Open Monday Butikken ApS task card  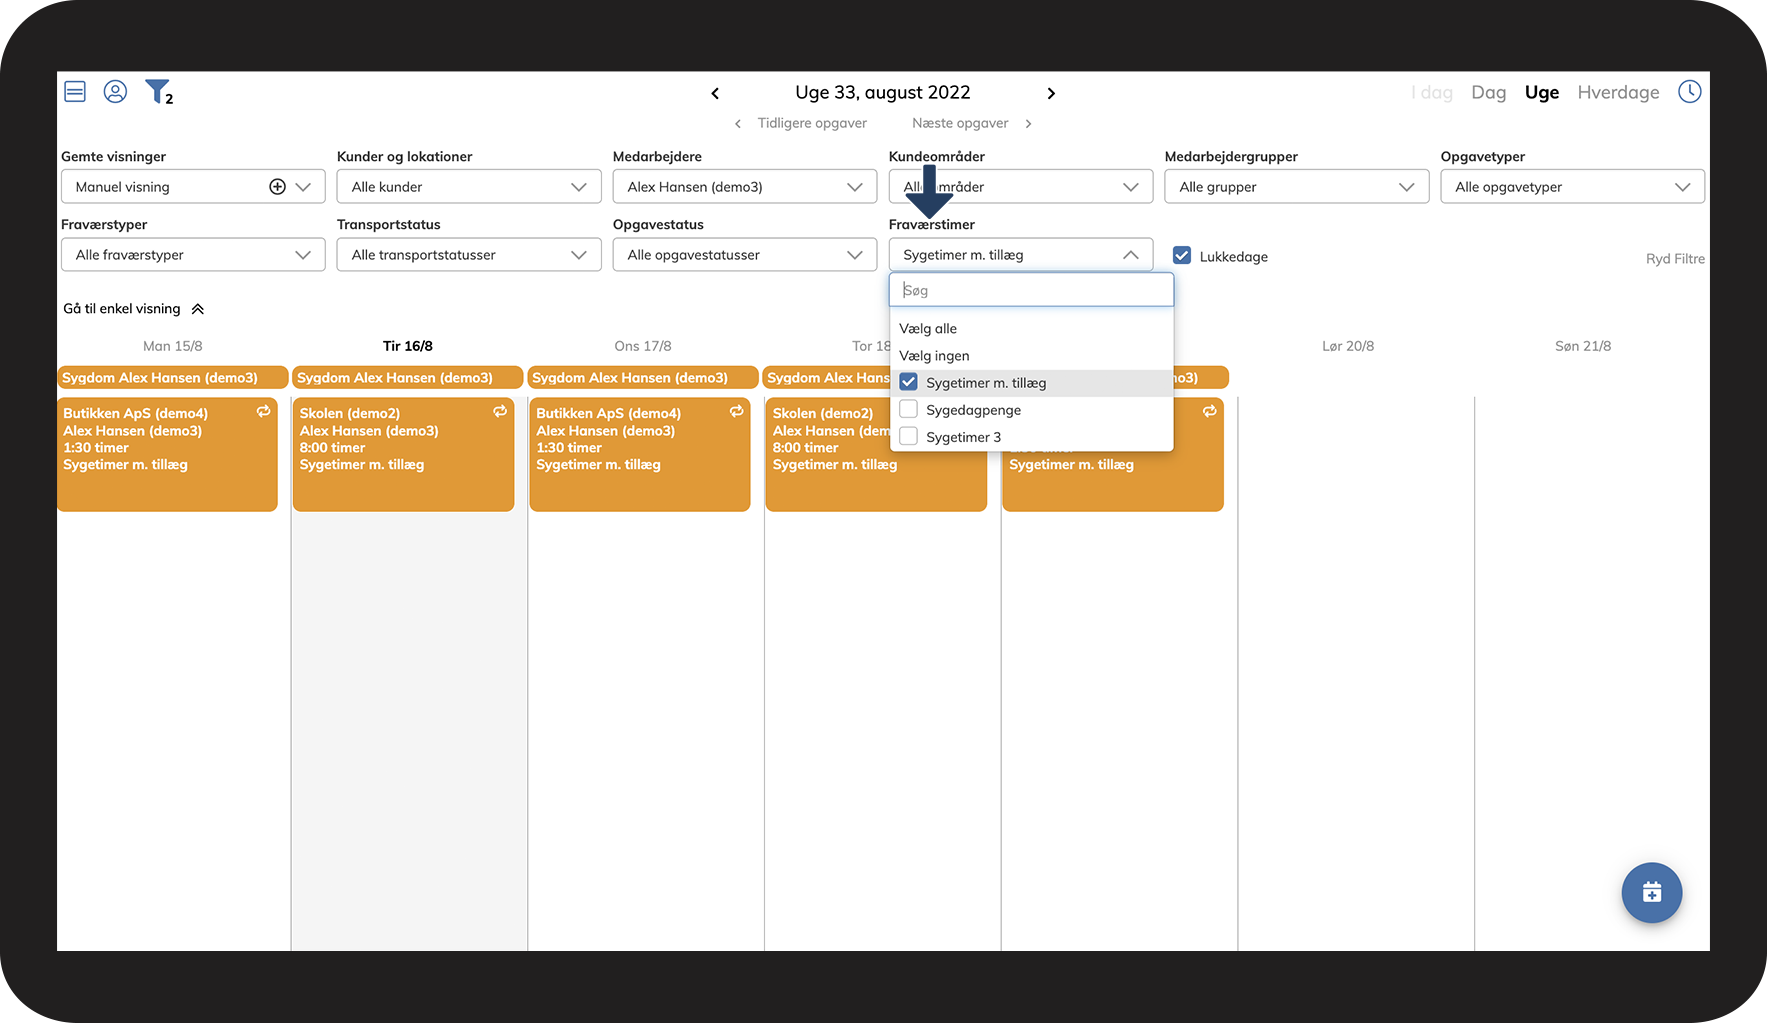click(167, 455)
